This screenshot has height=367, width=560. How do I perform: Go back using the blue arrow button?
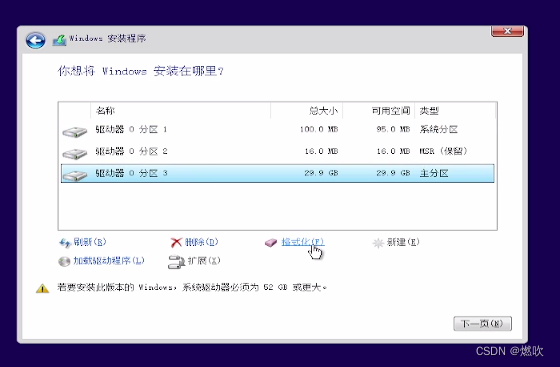click(35, 40)
